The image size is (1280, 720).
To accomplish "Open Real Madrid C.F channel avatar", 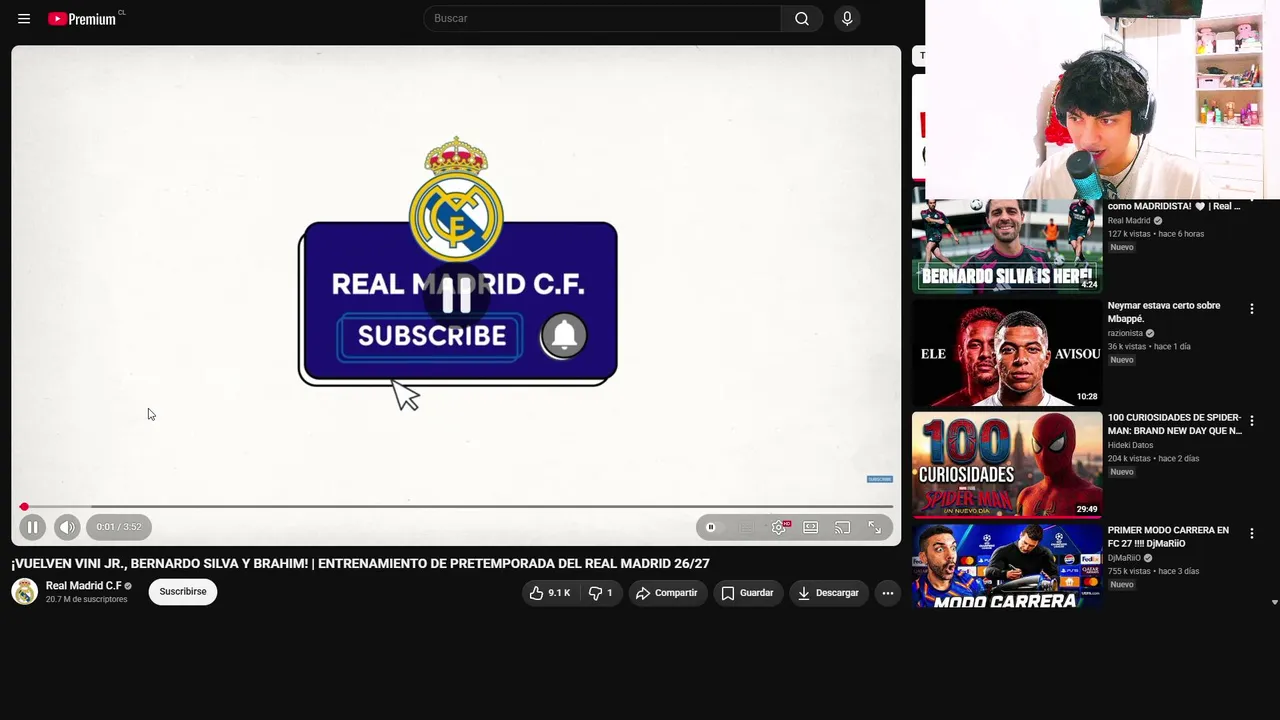I will click(x=25, y=592).
